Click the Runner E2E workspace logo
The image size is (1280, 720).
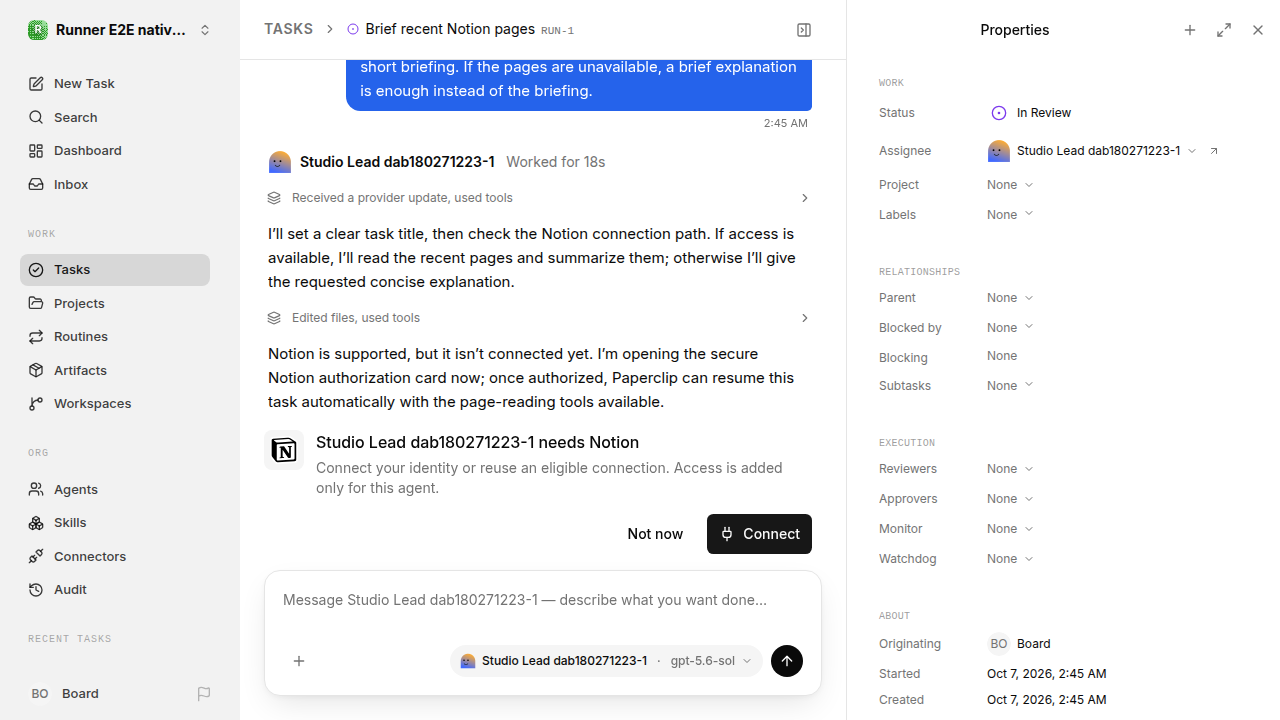(x=38, y=30)
